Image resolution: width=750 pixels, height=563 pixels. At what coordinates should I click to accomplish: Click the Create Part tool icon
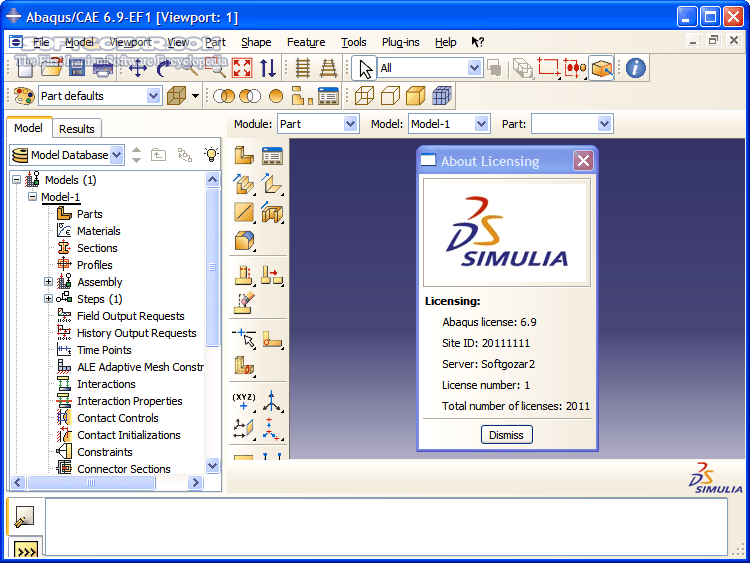point(244,155)
